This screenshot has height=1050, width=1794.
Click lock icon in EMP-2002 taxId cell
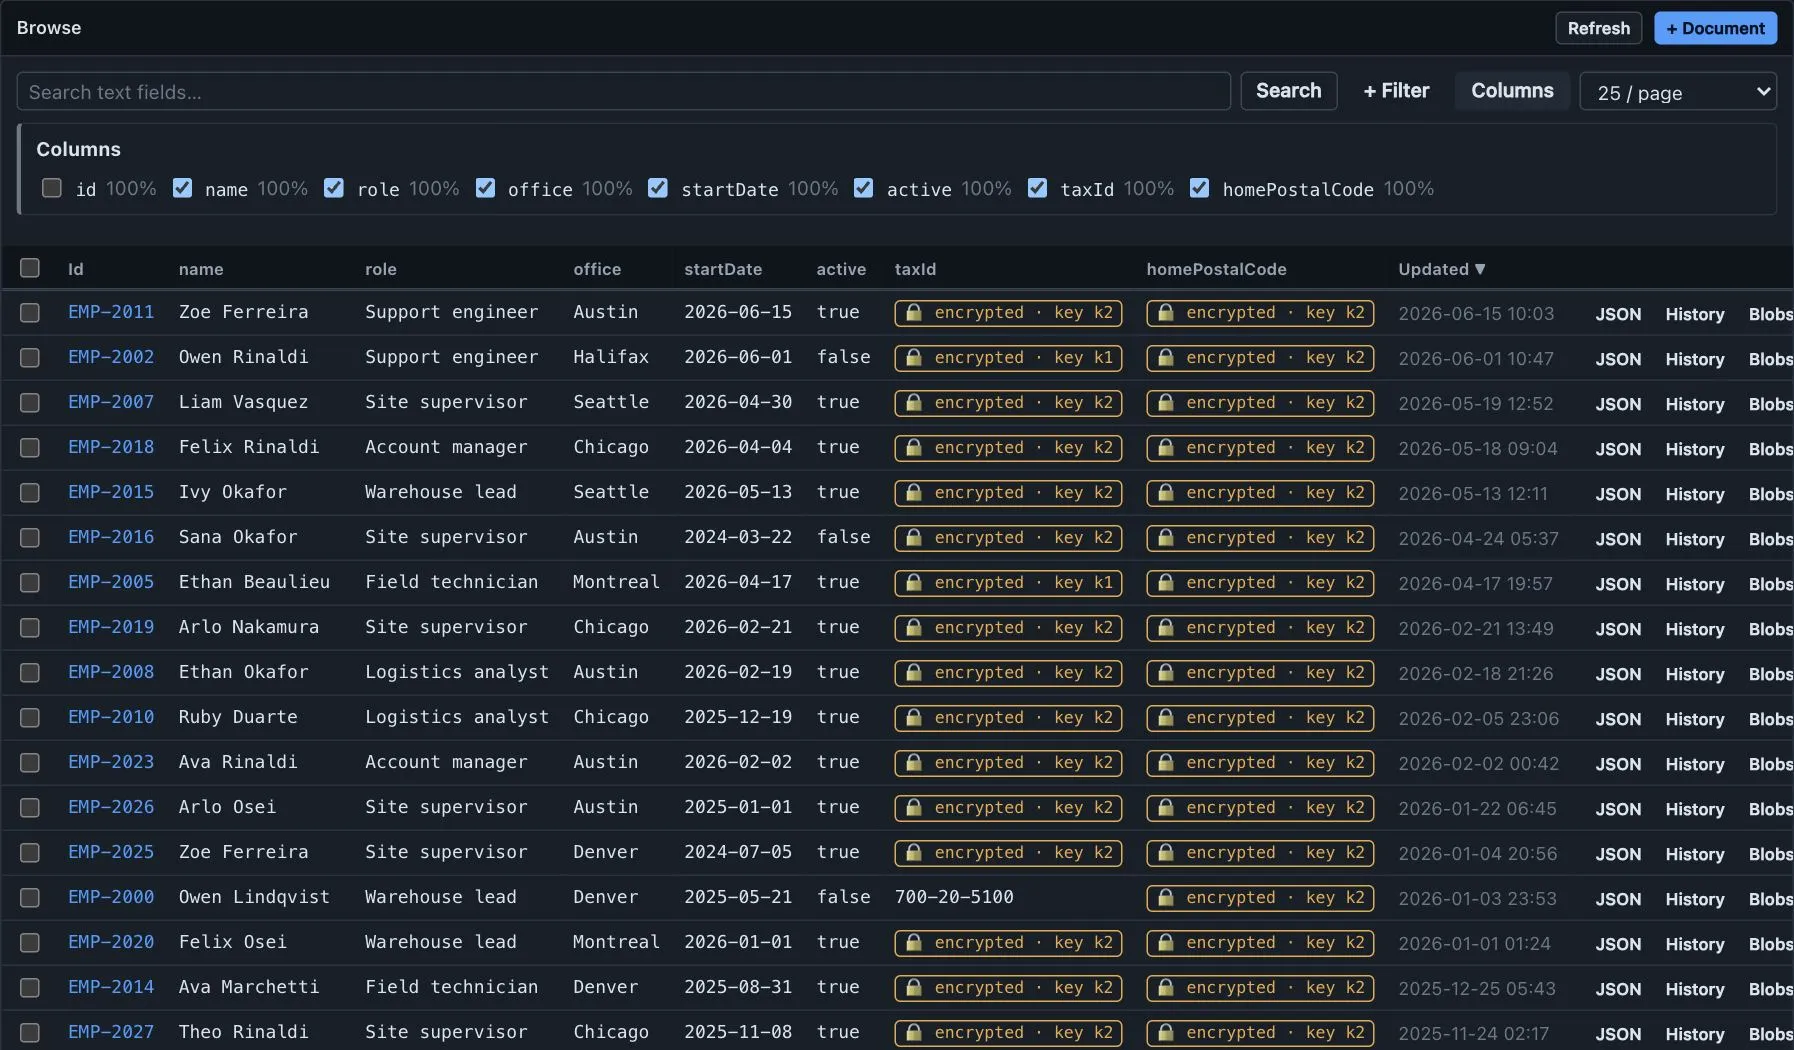point(913,357)
